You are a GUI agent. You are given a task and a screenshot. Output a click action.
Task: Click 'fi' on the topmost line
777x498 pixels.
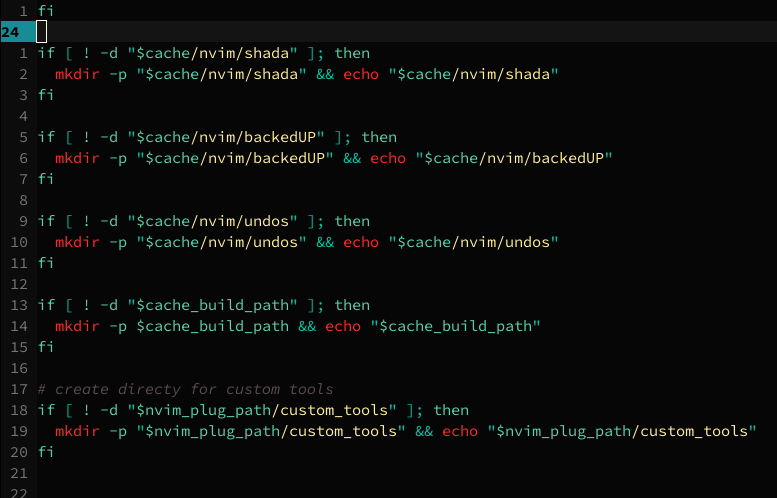point(46,11)
